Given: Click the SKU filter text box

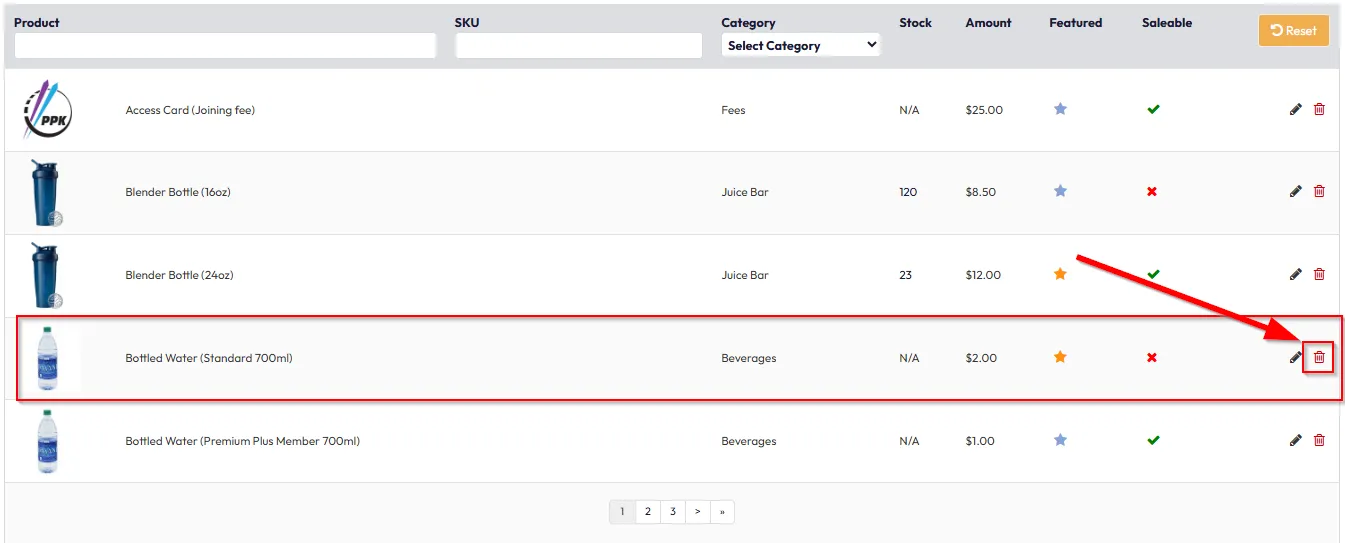Looking at the screenshot, I should click(x=579, y=46).
